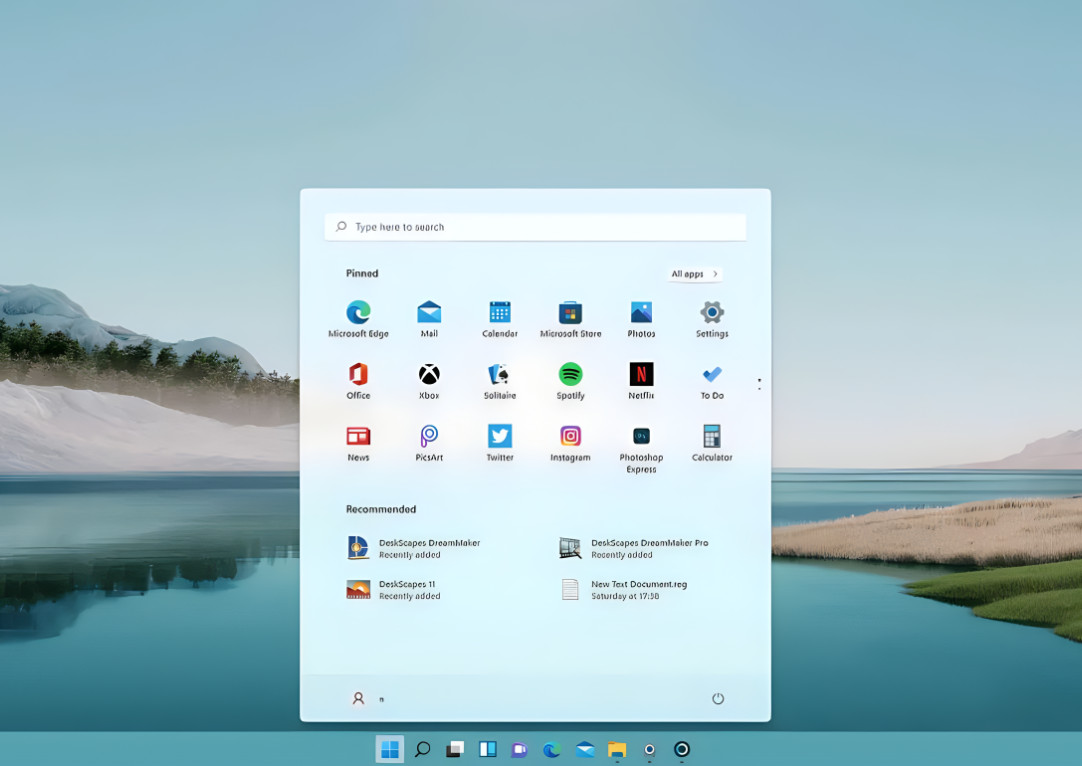Open Microsoft Edge from pinned apps

pos(358,313)
